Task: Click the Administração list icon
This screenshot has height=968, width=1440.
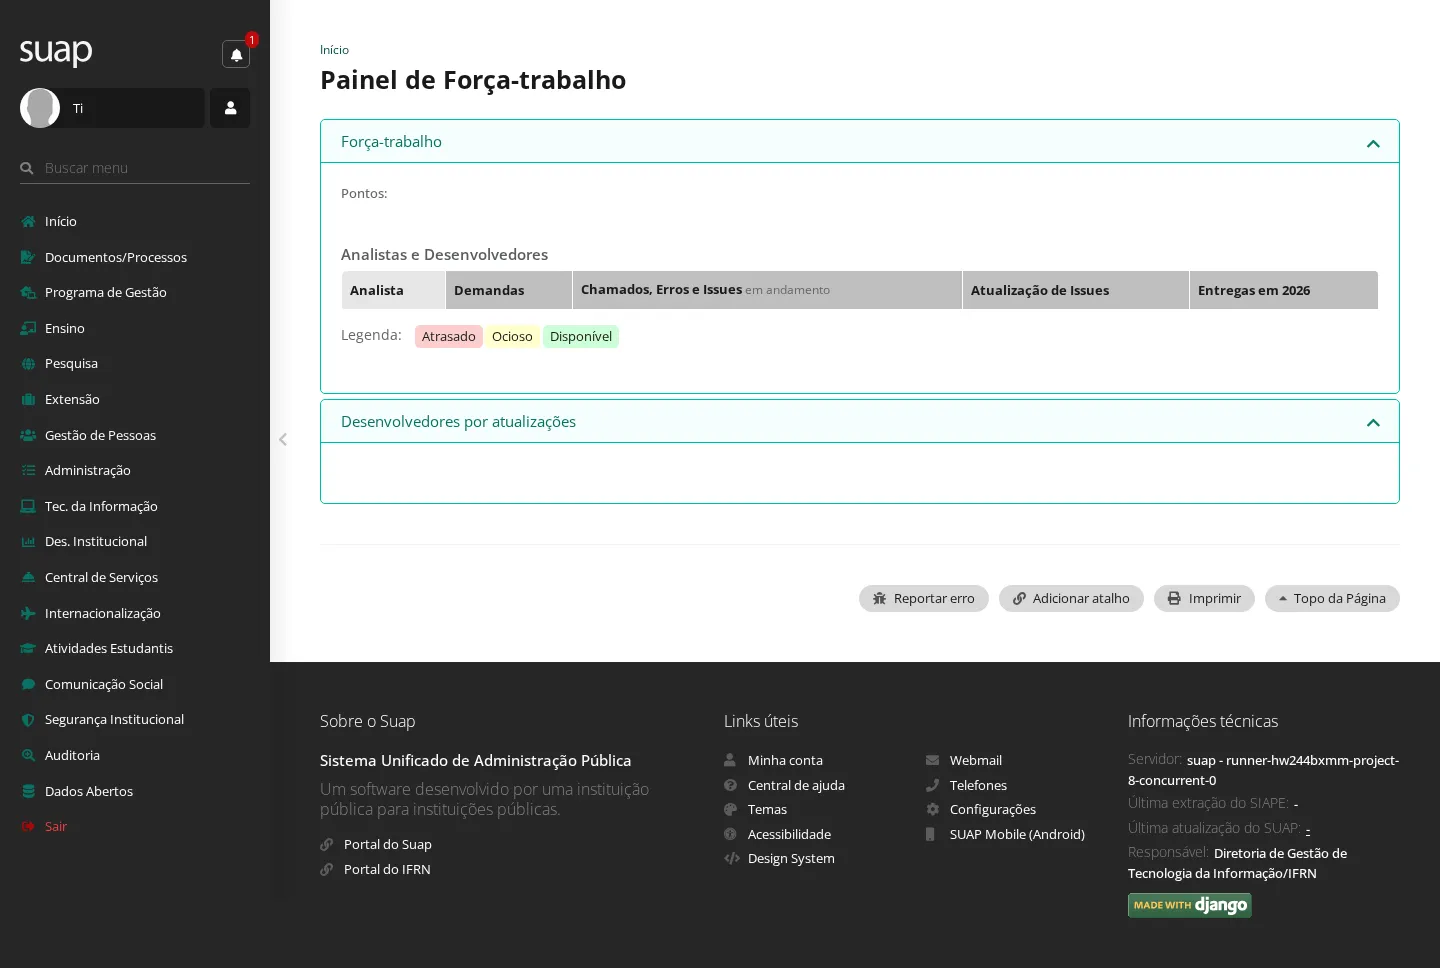Action: (x=28, y=470)
